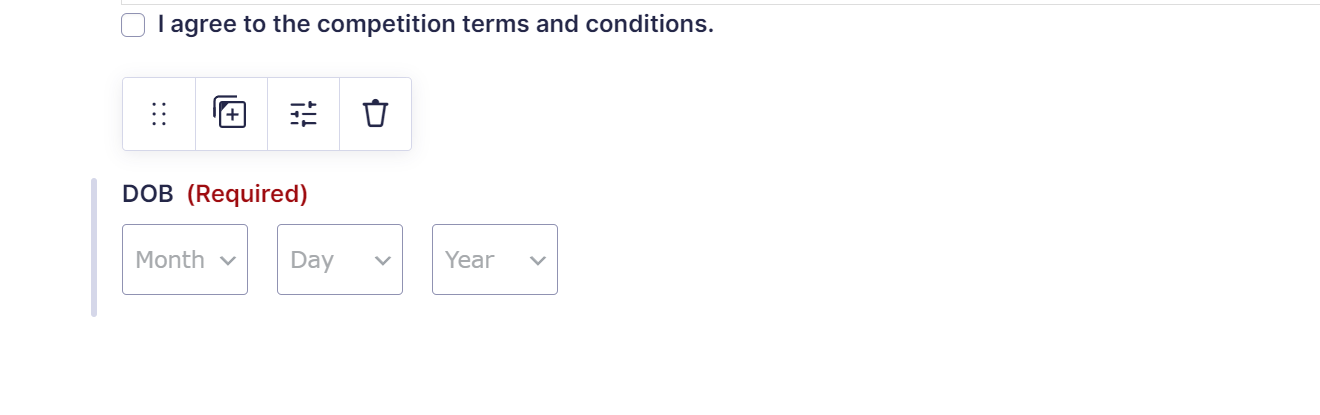Select the DOB field label
The width and height of the screenshot is (1320, 415).
coord(148,194)
